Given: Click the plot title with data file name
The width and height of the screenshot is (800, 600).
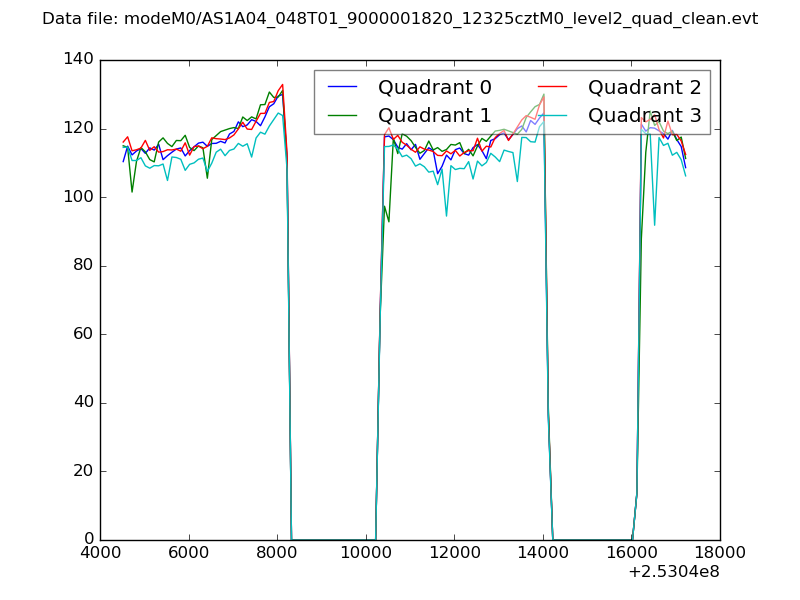Looking at the screenshot, I should tap(400, 19).
